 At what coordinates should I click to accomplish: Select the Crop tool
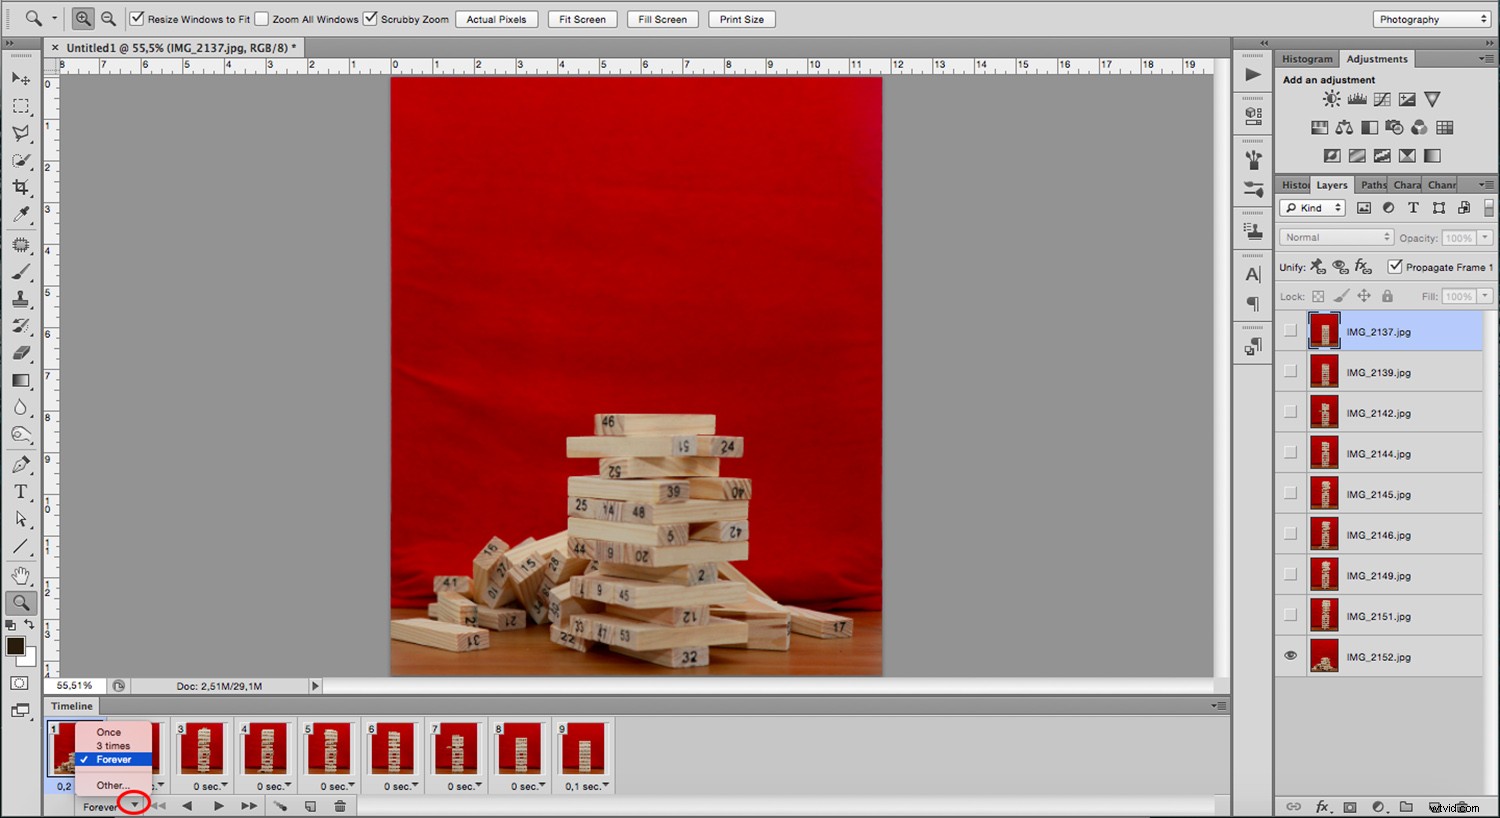click(x=20, y=186)
